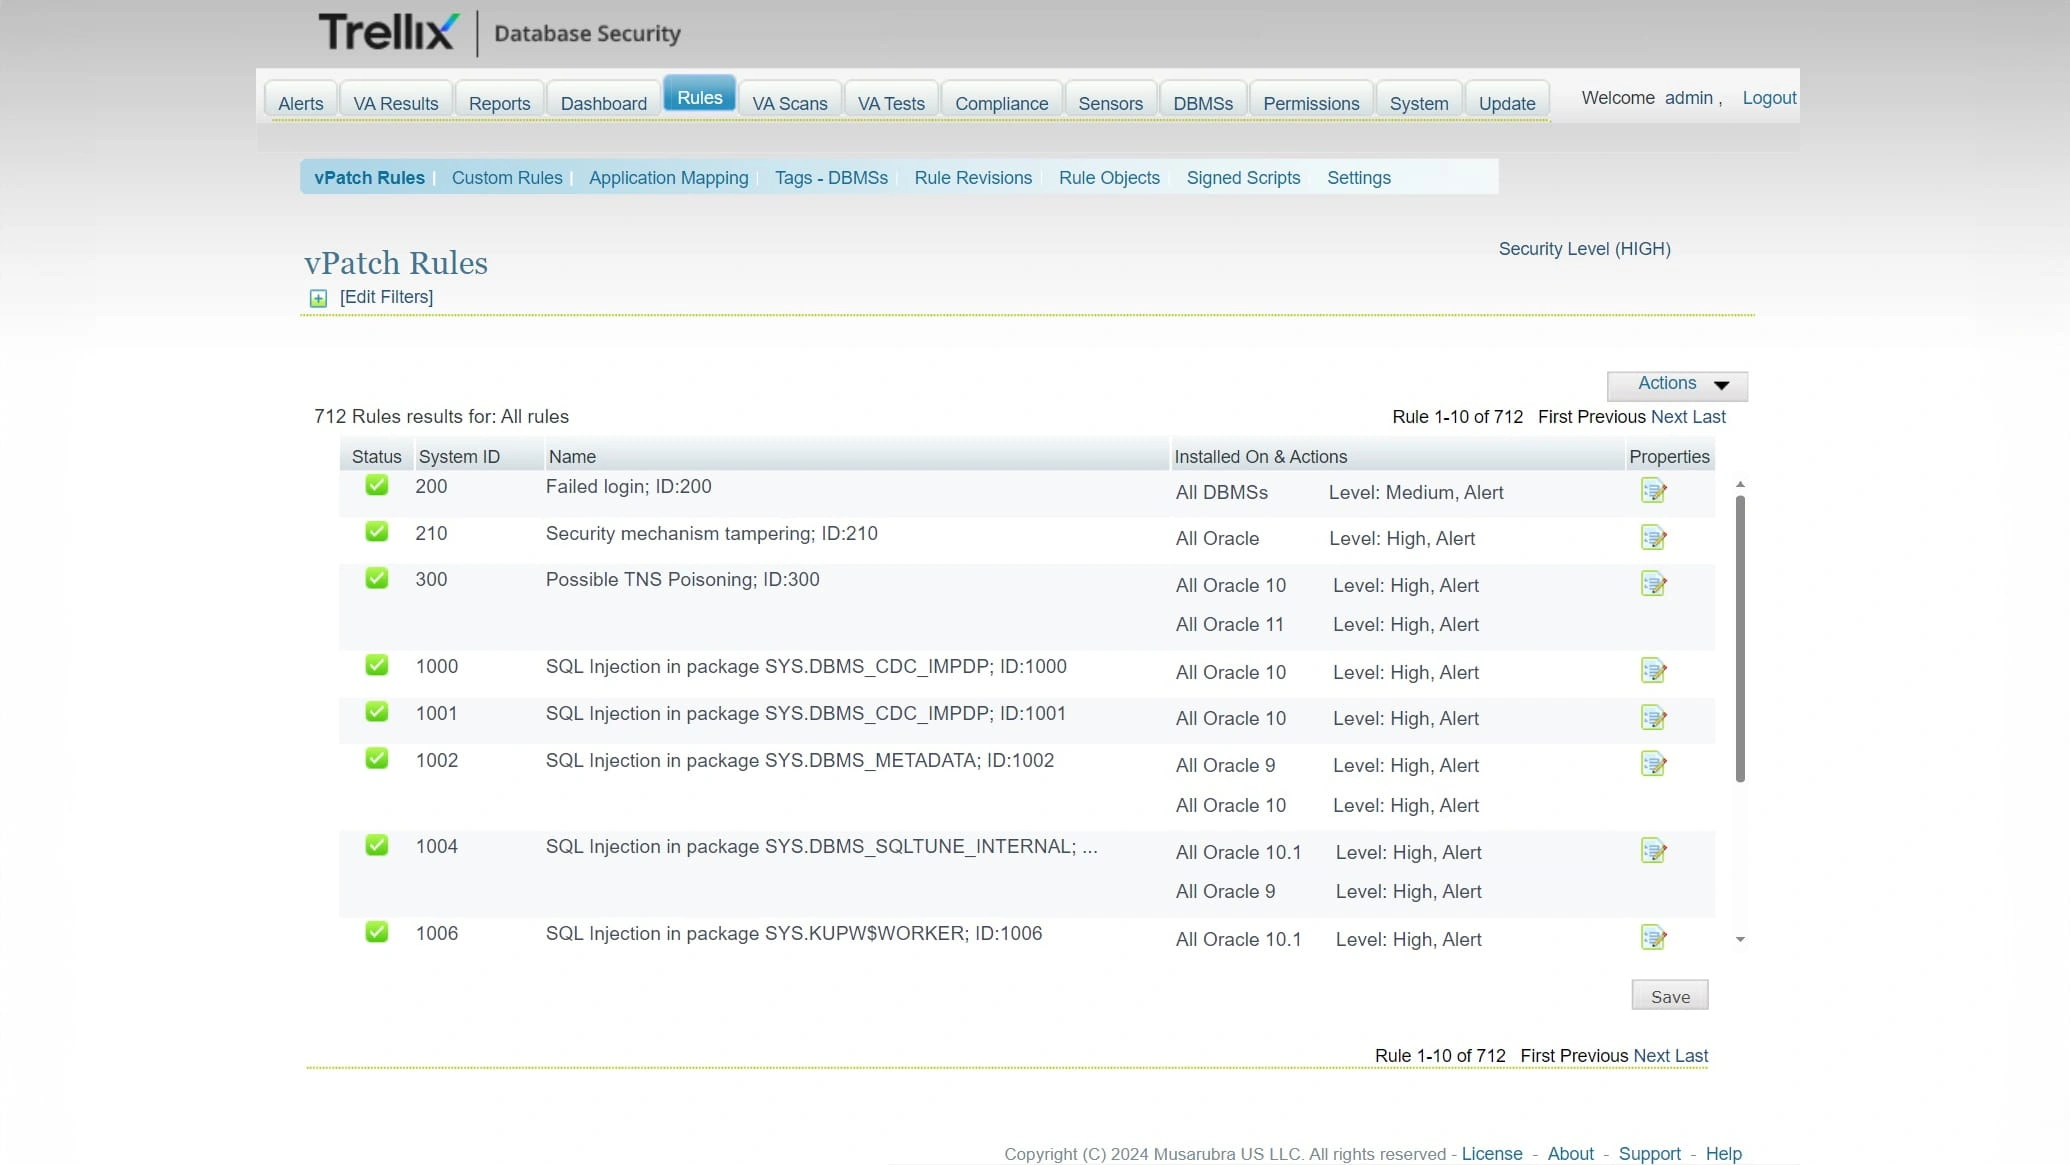Image resolution: width=2070 pixels, height=1165 pixels.
Task: Click the Logout link
Action: (x=1769, y=97)
